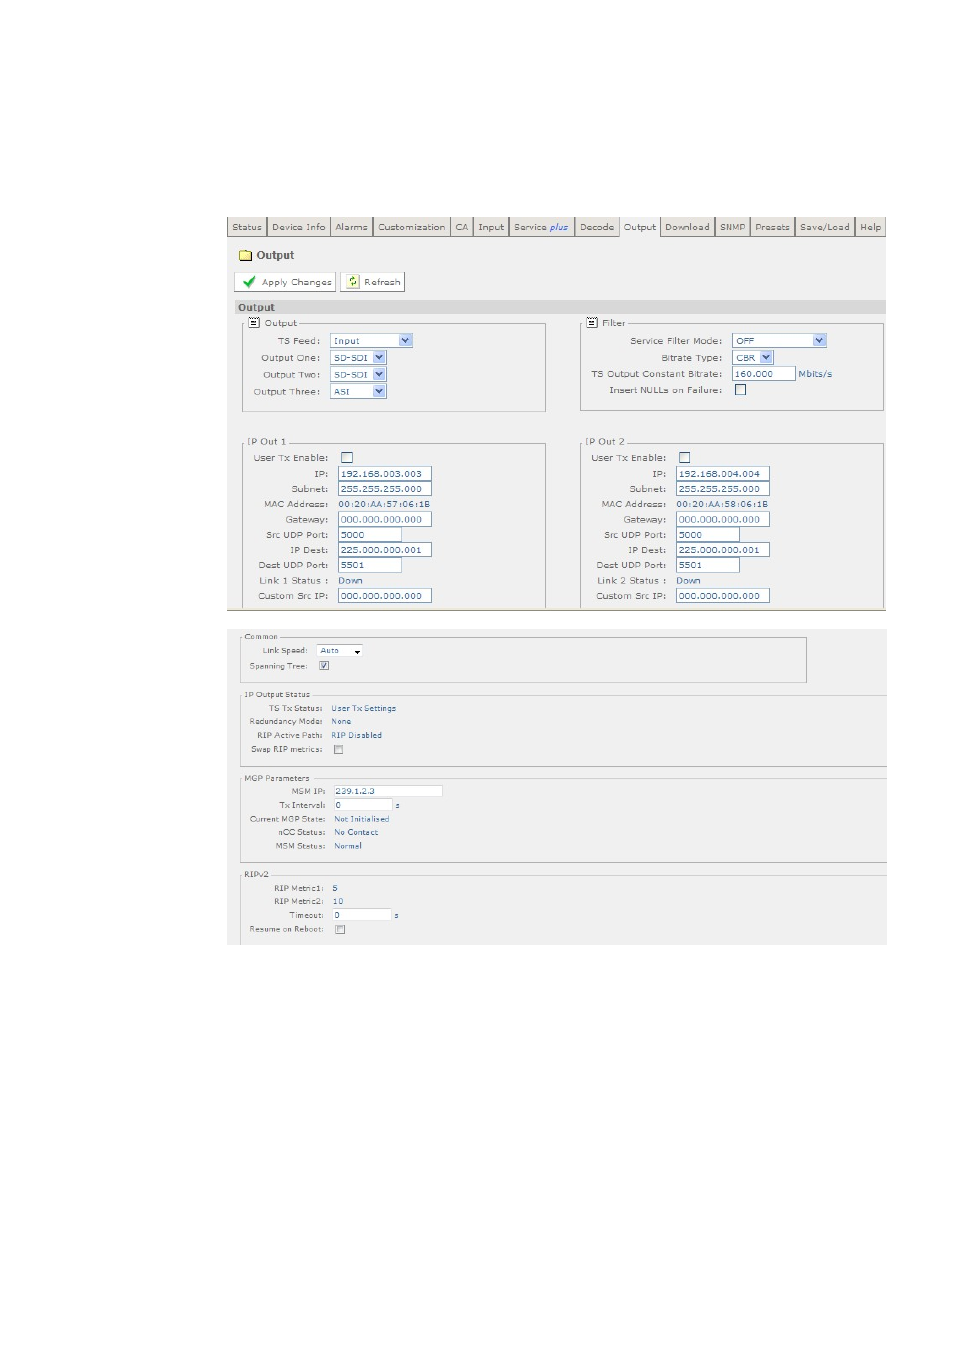Open the Link Speed dropdown

tap(340, 651)
